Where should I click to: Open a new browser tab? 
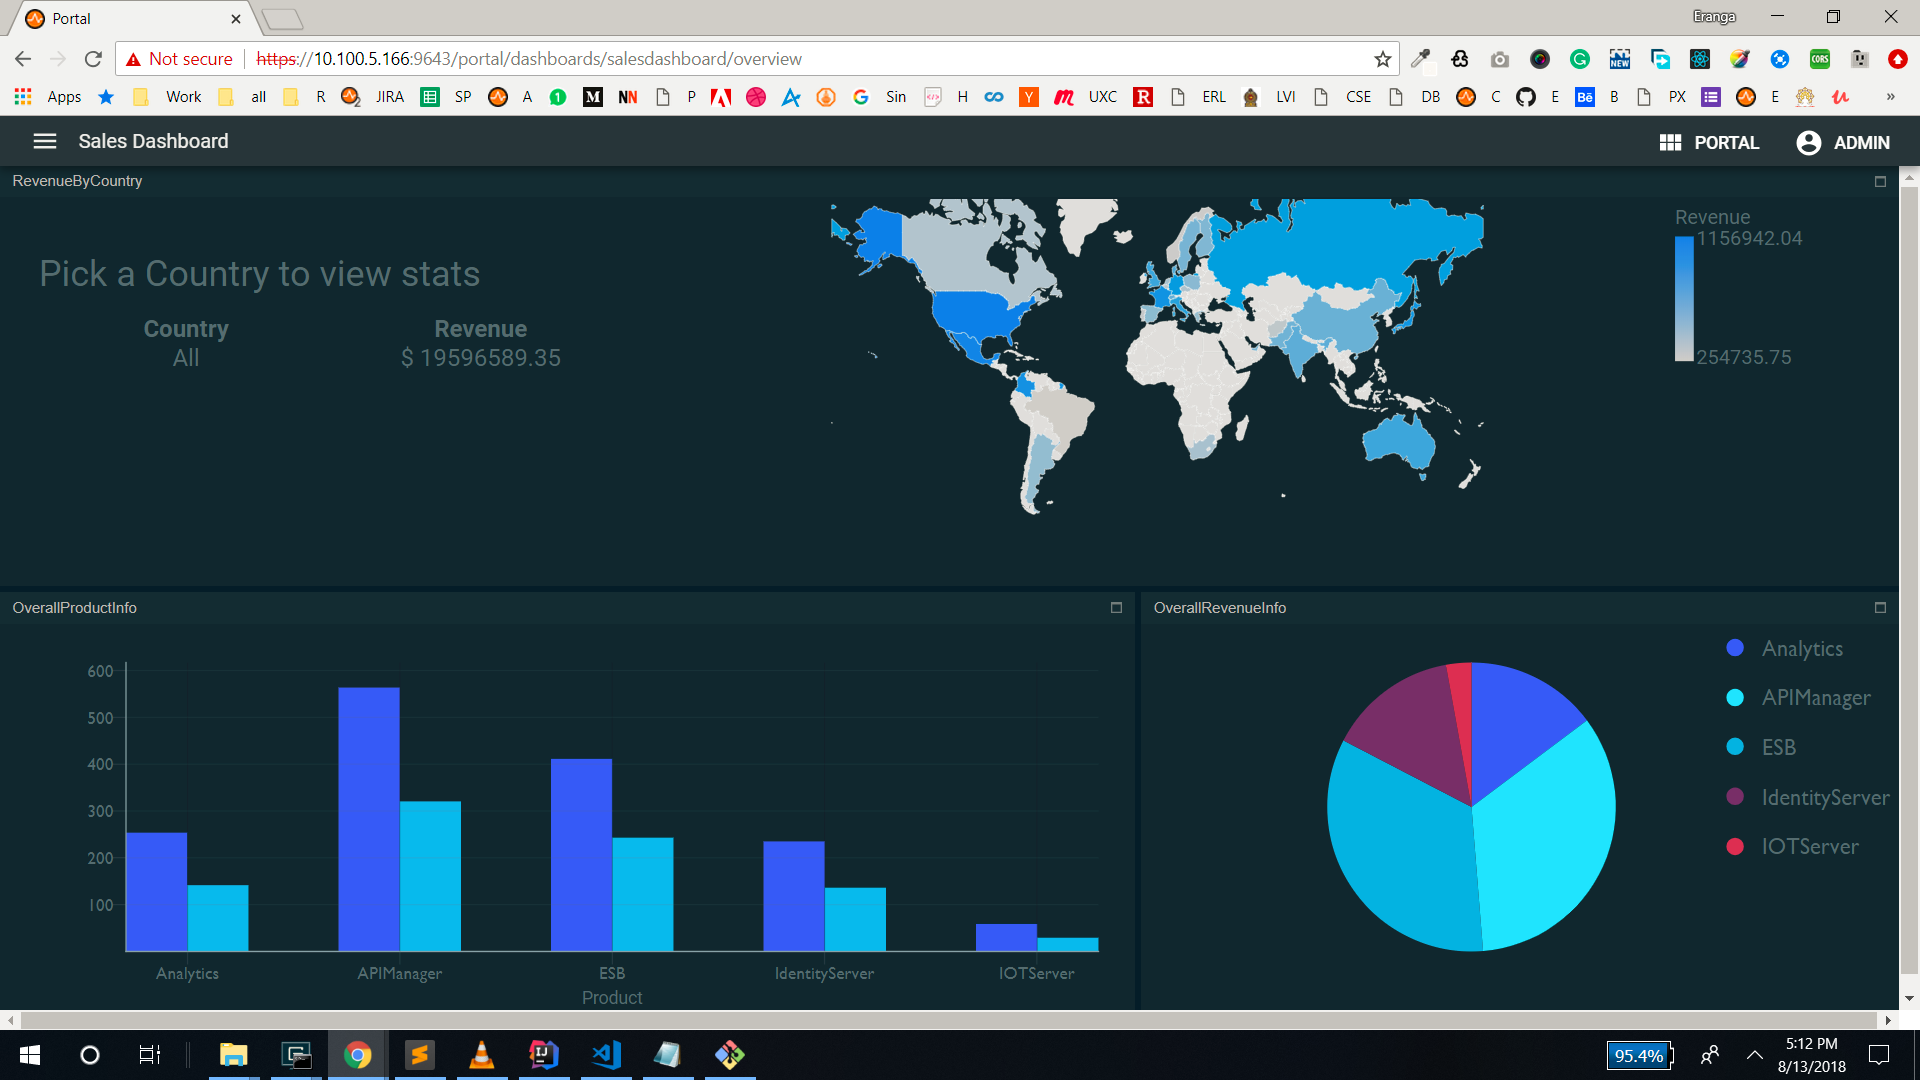click(x=283, y=19)
